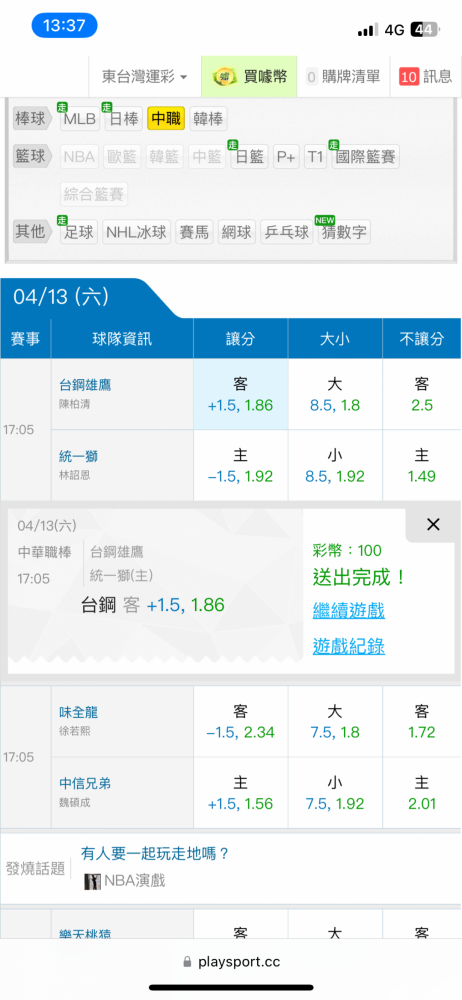Select the T1 basketball league tab
The image size is (462, 1000).
pyautogui.click(x=315, y=157)
